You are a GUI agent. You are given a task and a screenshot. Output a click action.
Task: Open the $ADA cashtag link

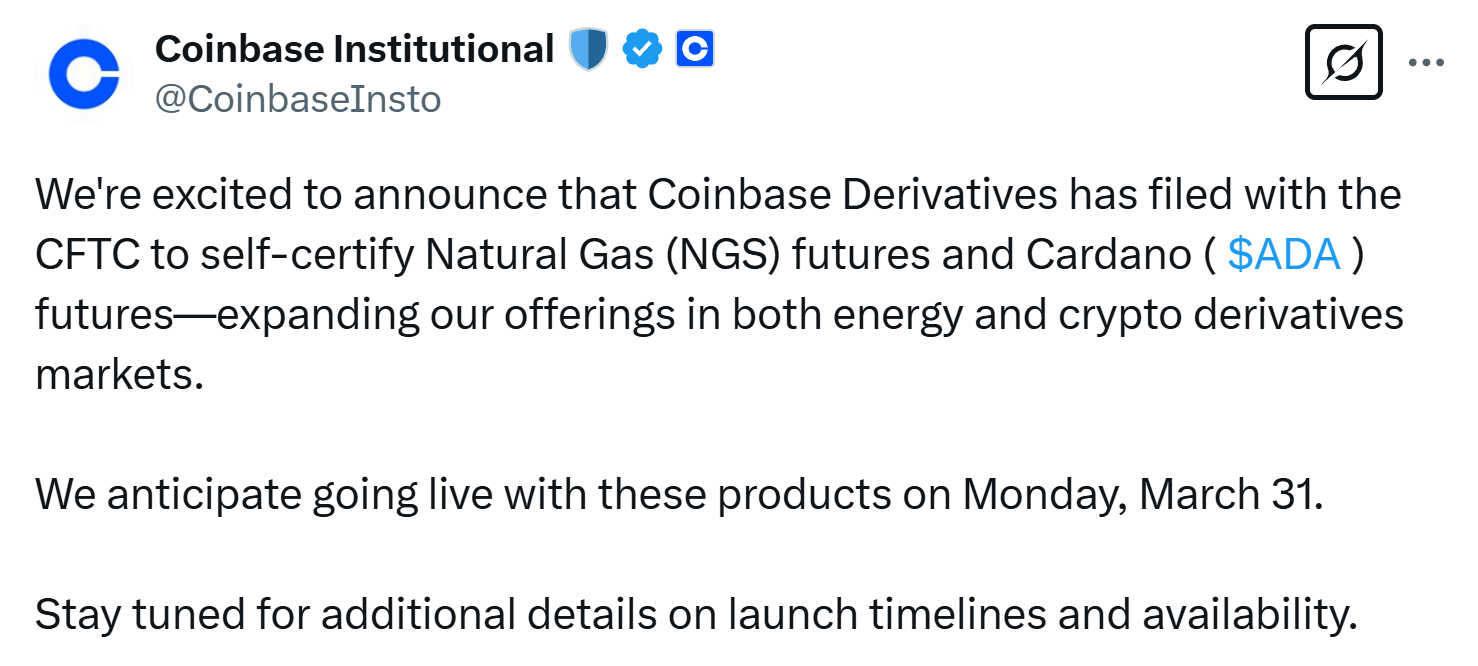[1284, 254]
